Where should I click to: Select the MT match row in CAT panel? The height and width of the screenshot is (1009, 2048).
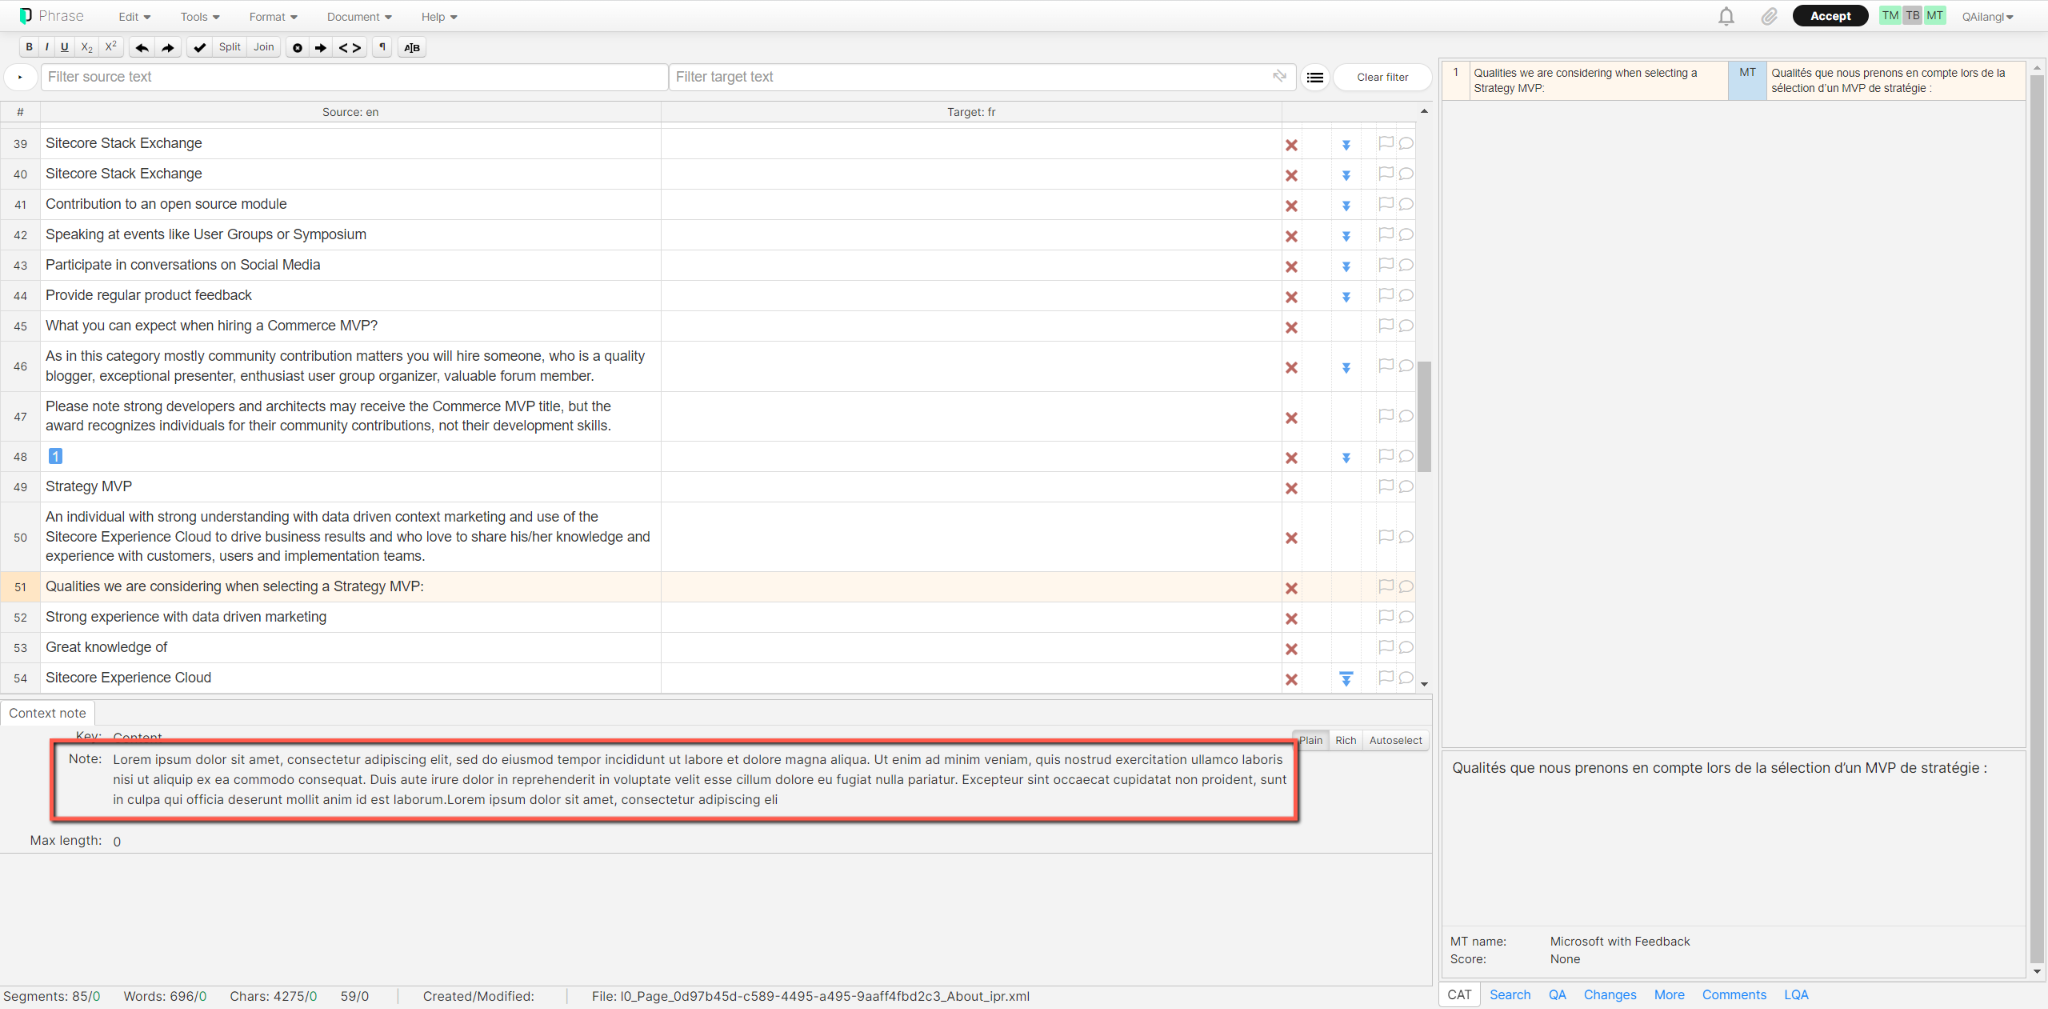pos(1734,81)
